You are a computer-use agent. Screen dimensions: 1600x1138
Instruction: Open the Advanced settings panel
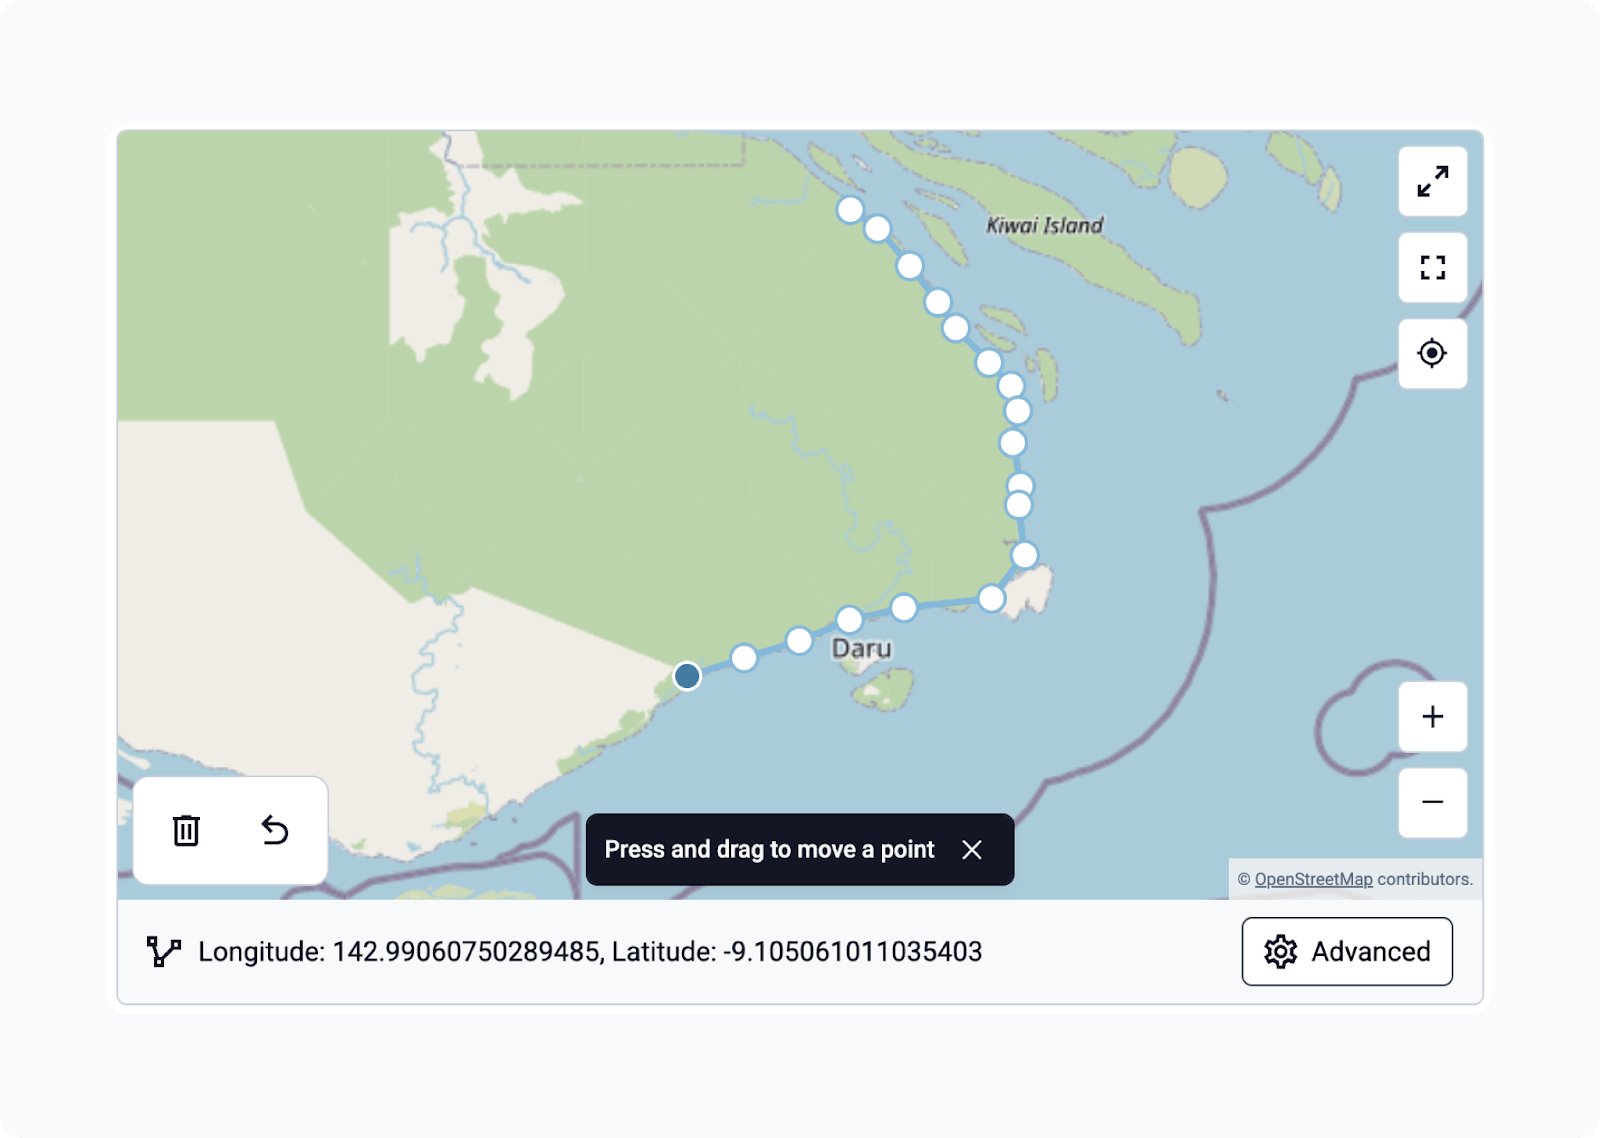(1347, 951)
